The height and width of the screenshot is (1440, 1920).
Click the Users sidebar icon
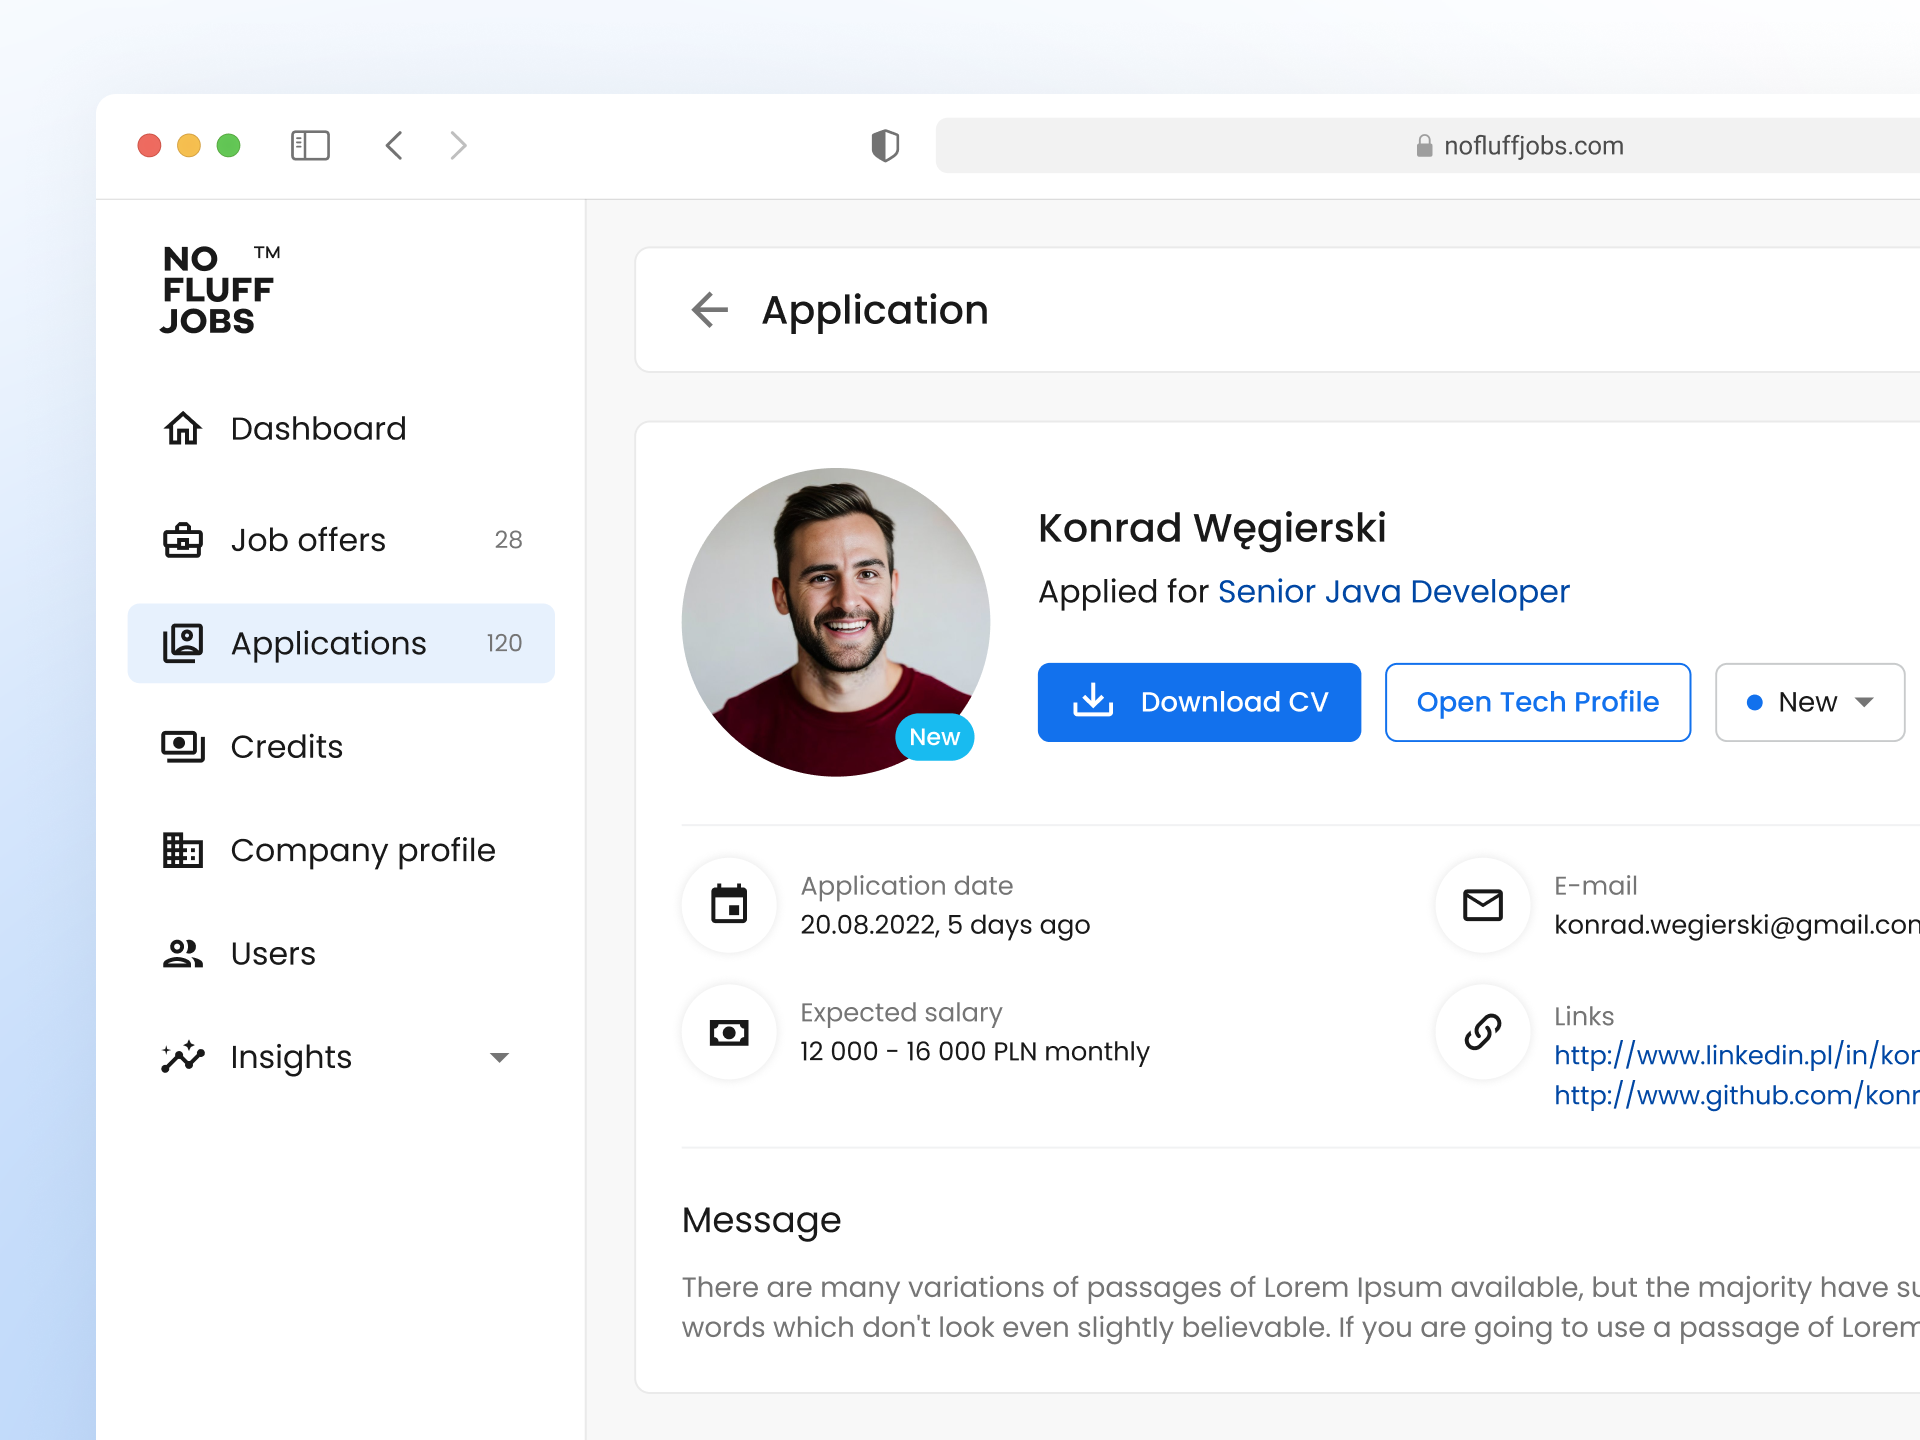click(x=182, y=953)
